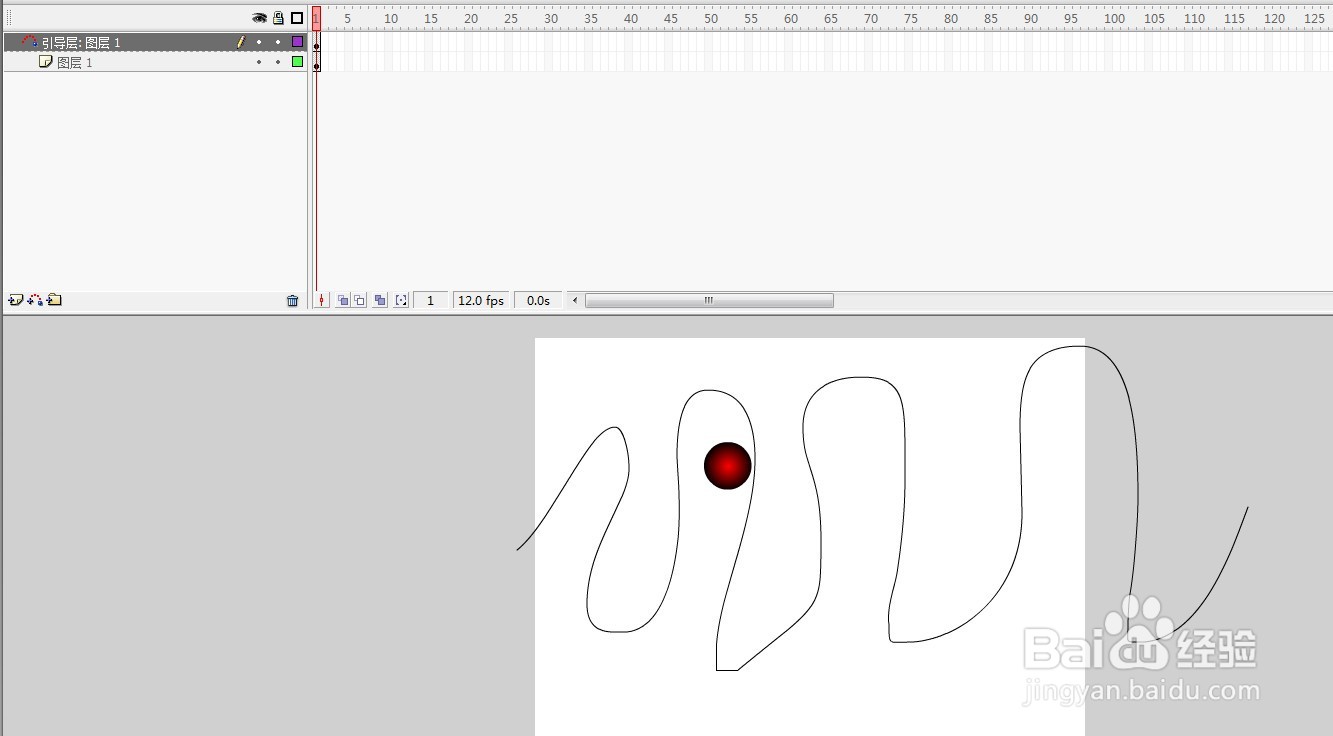
Task: Select the 图层 1 layer row
Action: 155,62
